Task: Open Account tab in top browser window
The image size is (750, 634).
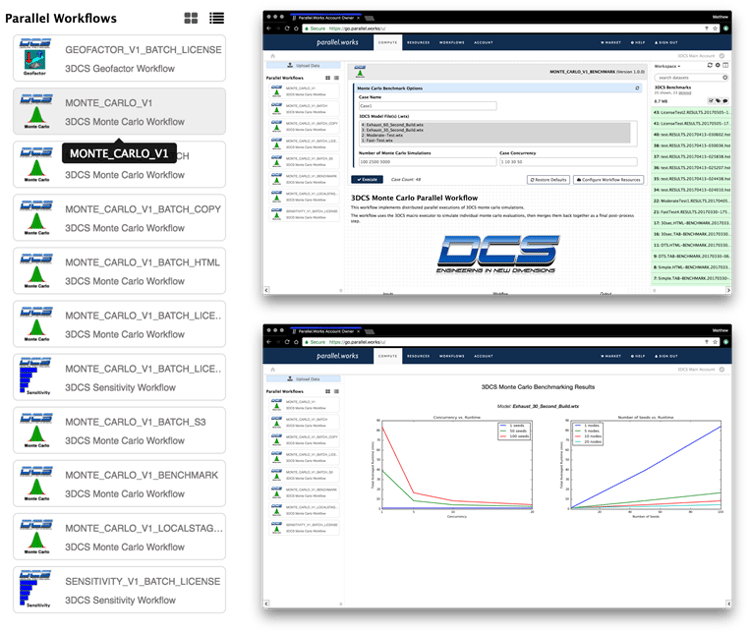Action: pos(483,43)
